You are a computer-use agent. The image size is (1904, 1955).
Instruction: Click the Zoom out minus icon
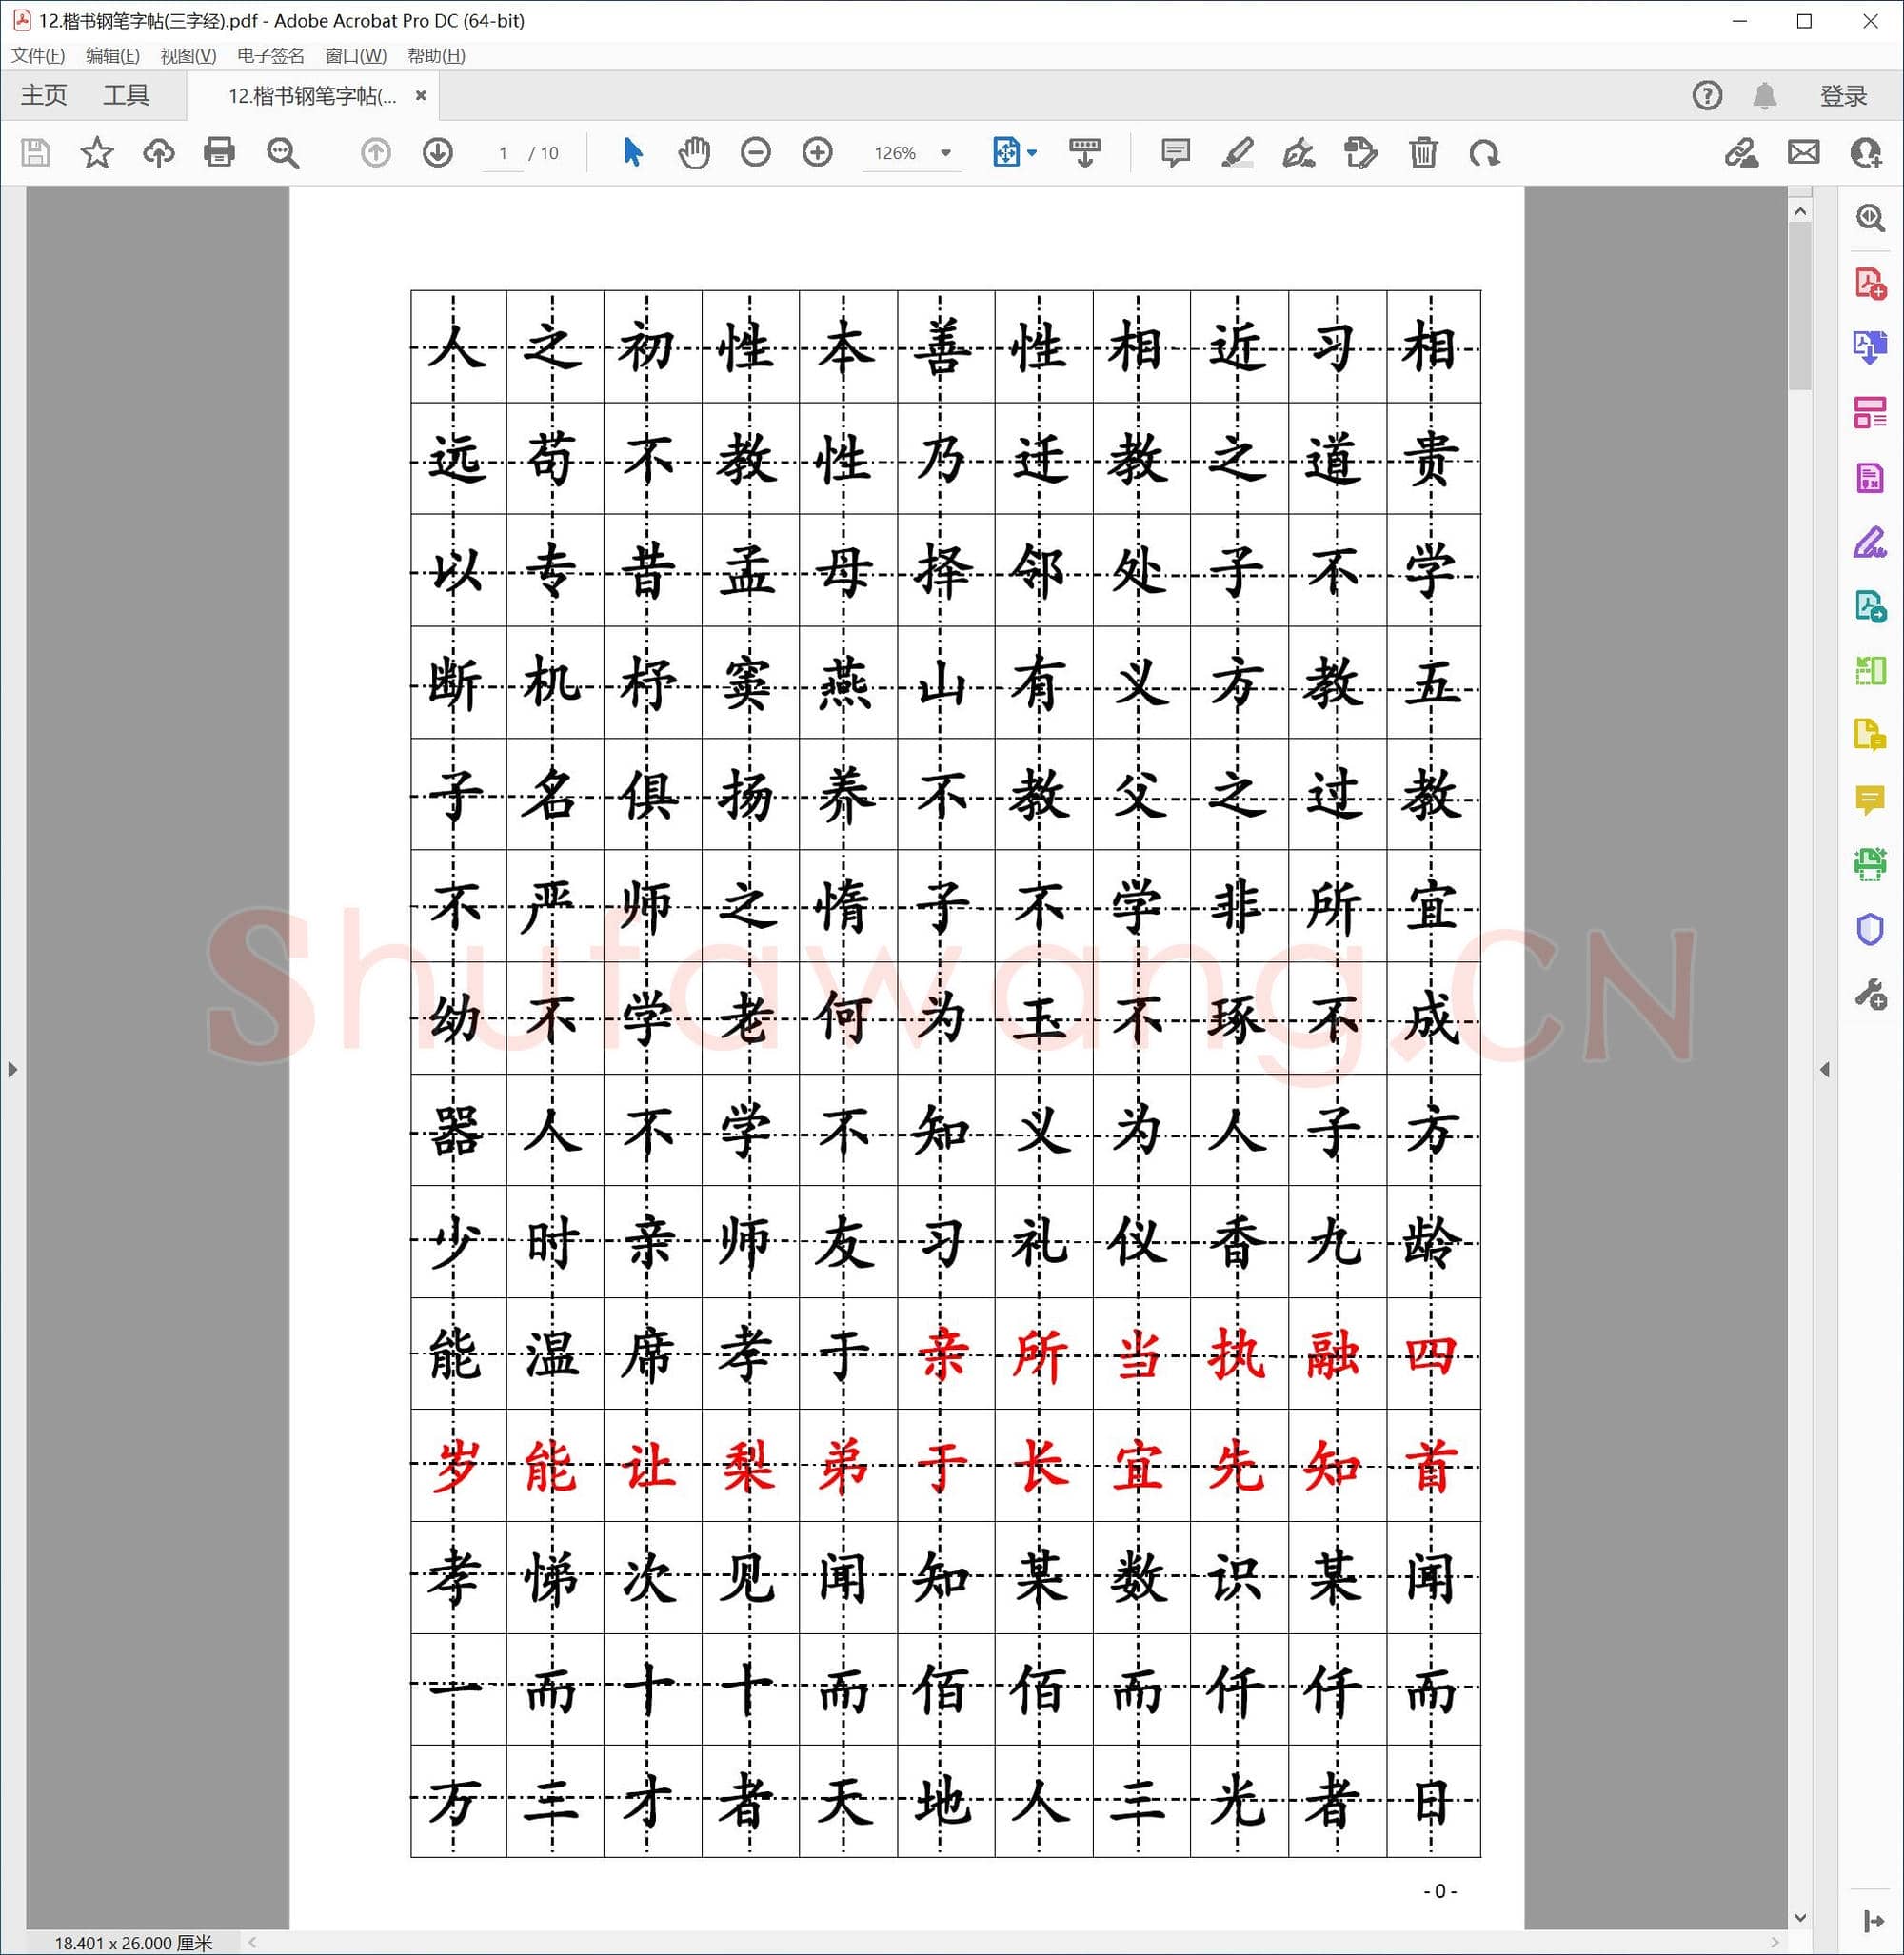coord(755,152)
